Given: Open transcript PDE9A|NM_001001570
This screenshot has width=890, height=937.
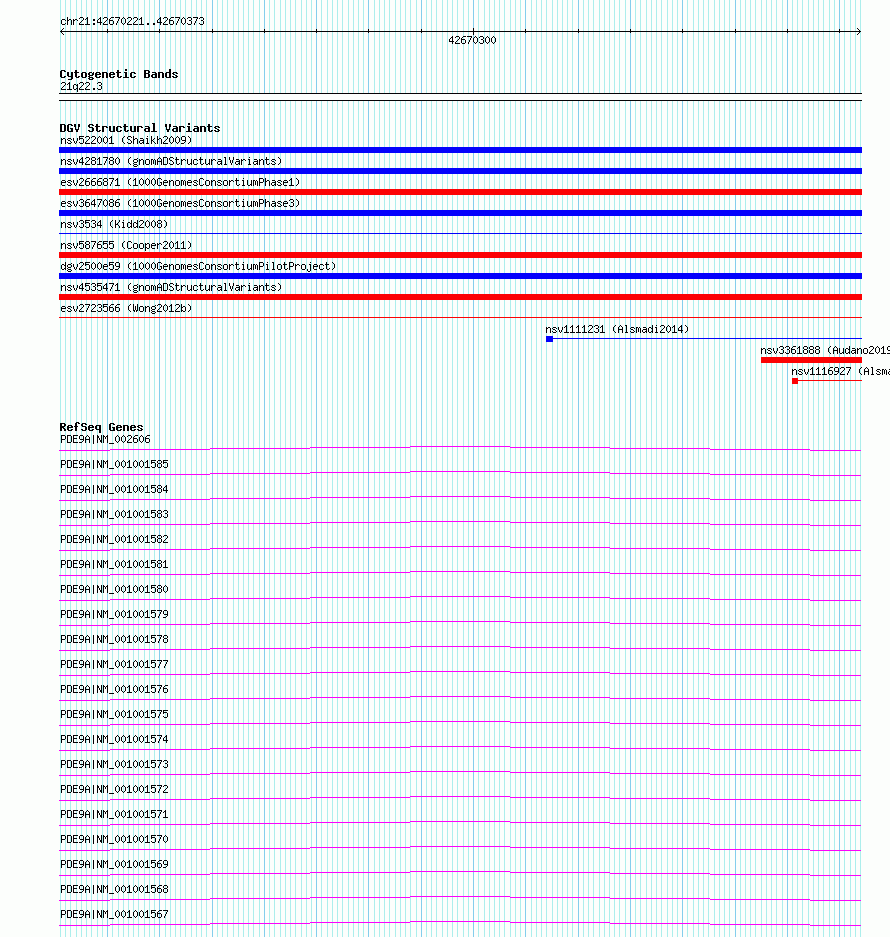Looking at the screenshot, I should 114,840.
